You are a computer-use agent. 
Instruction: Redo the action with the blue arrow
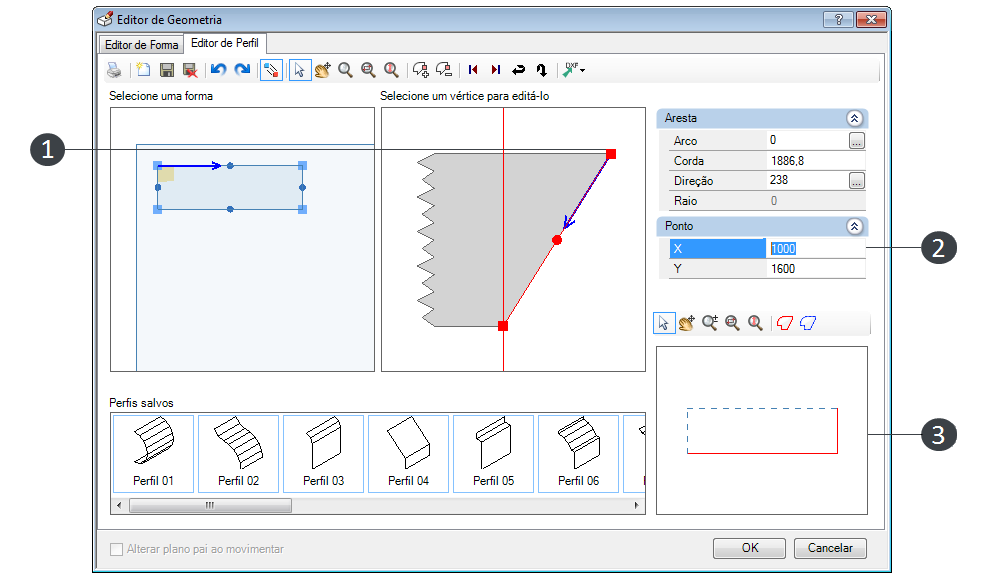click(242, 69)
